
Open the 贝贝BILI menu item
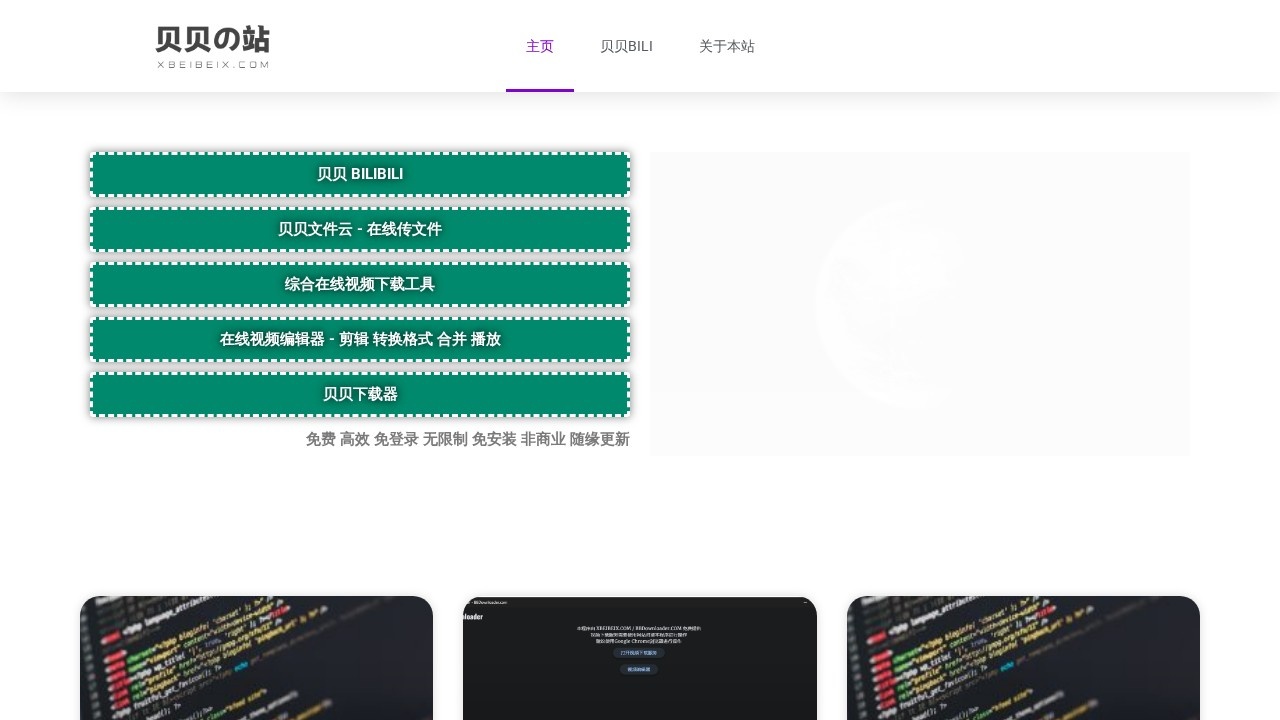(x=626, y=46)
